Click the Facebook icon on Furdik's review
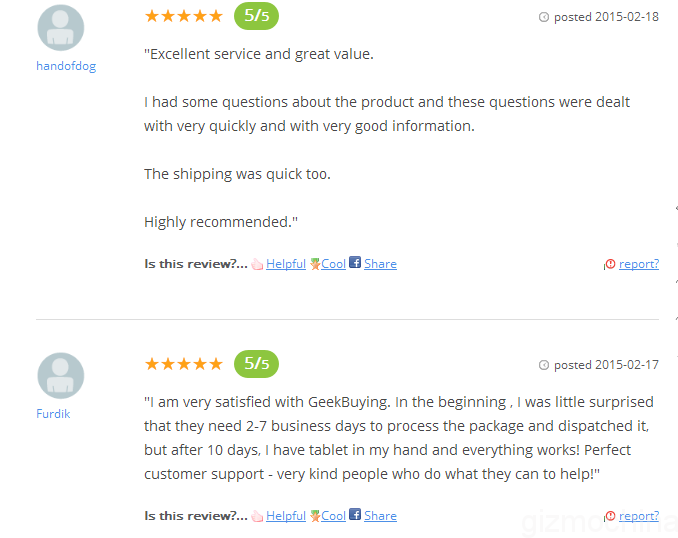 tap(355, 515)
